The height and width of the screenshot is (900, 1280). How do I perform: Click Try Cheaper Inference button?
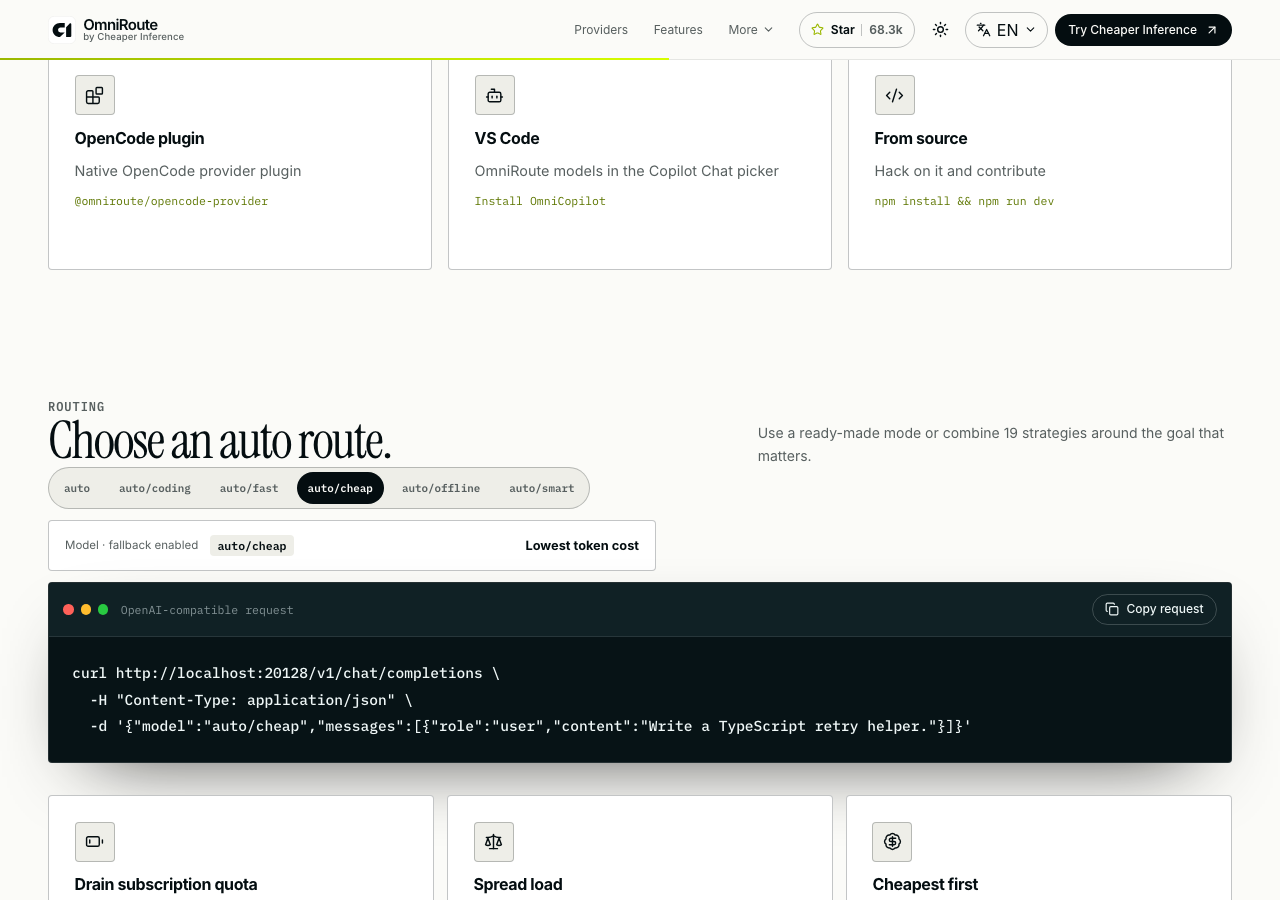click(1143, 30)
